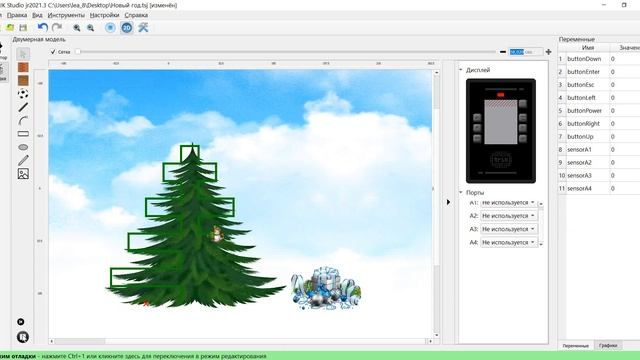Click the zoom out magnifier icon
The height and width of the screenshot is (360, 640).
[91, 28]
